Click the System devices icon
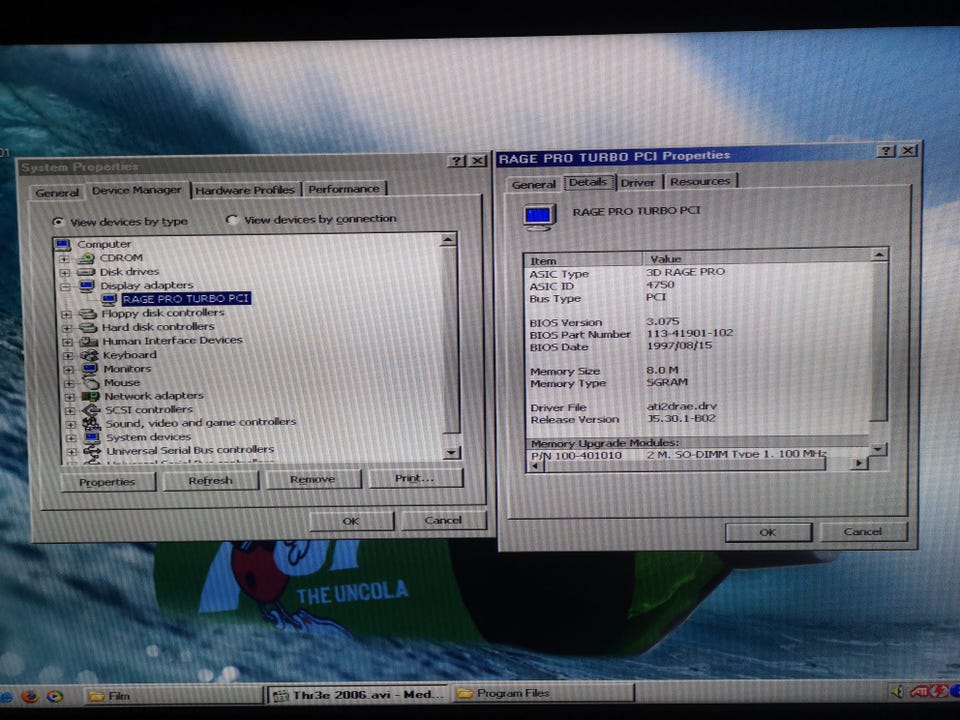Image resolution: width=960 pixels, height=720 pixels. coord(92,438)
